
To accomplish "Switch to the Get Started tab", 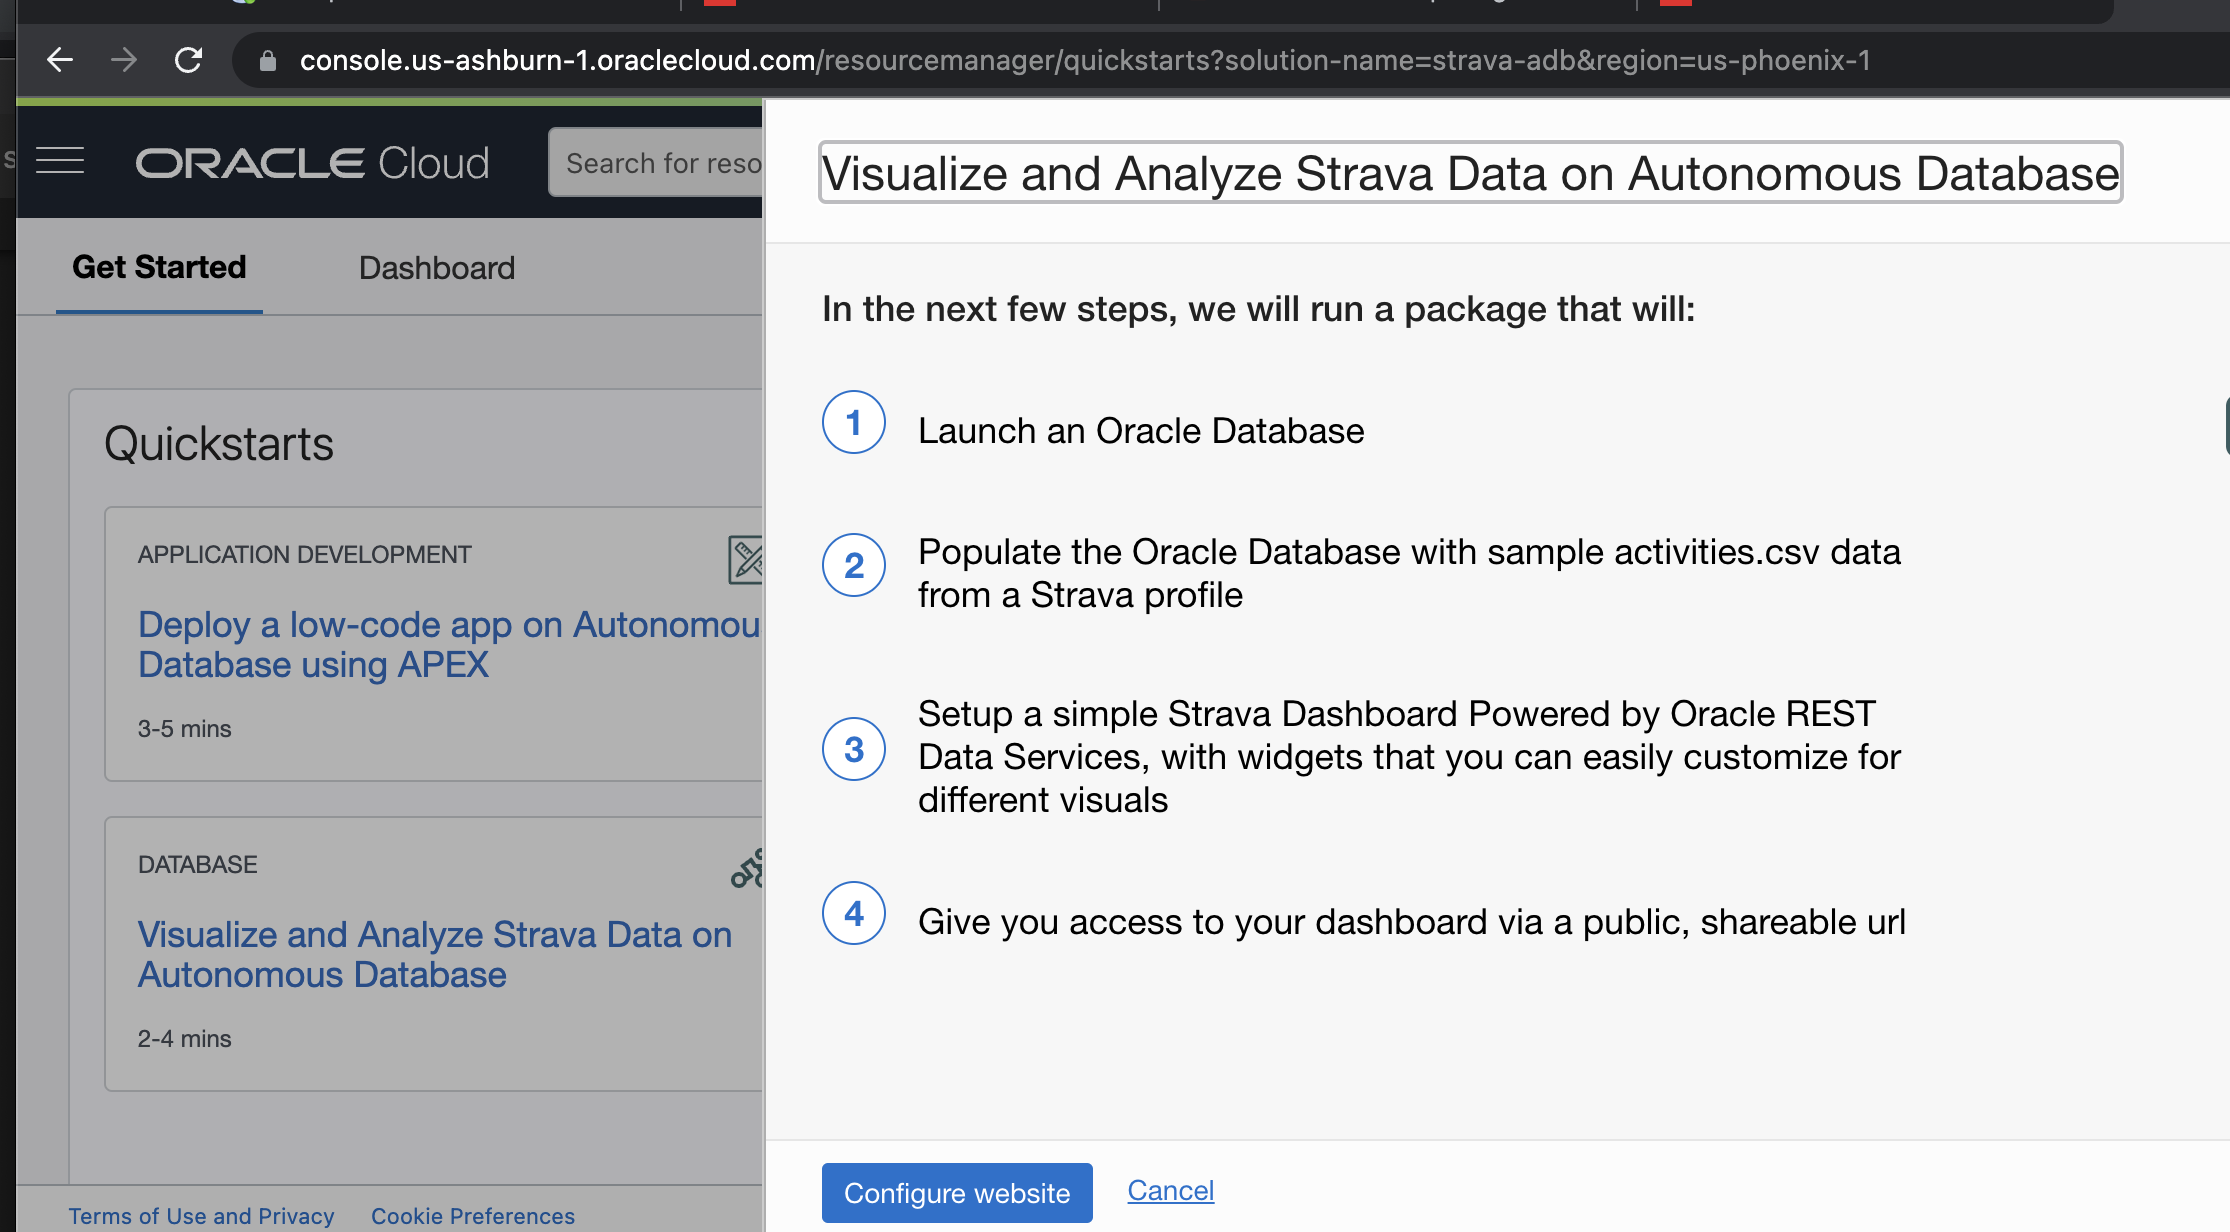I will 159,267.
